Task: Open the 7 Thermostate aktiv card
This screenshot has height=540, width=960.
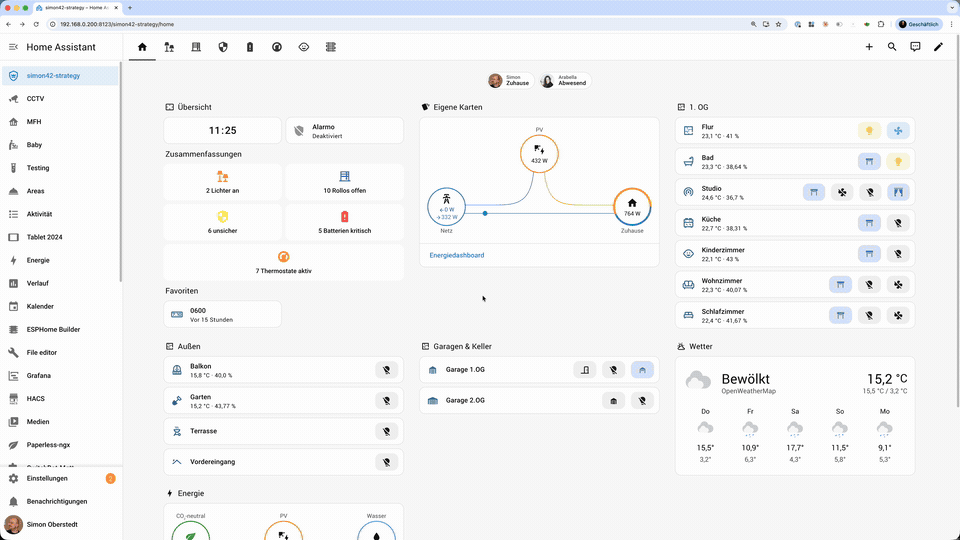Action: point(283,262)
